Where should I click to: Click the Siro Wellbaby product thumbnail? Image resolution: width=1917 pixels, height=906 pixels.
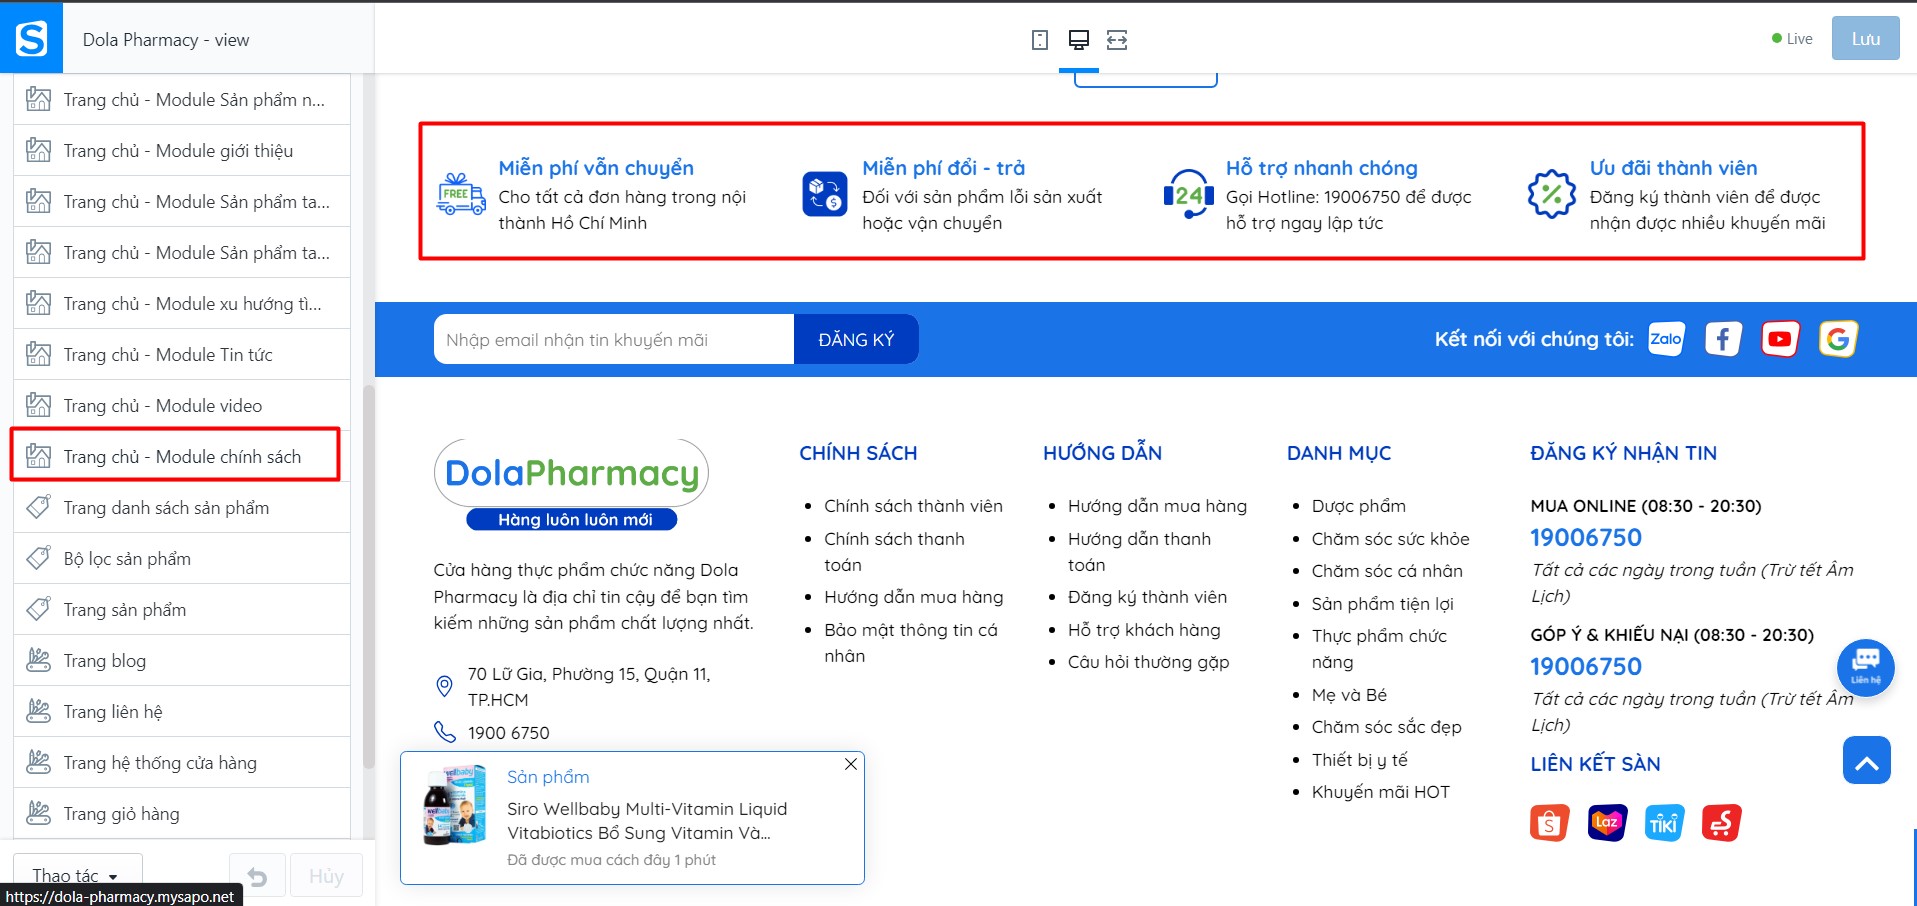pyautogui.click(x=455, y=805)
